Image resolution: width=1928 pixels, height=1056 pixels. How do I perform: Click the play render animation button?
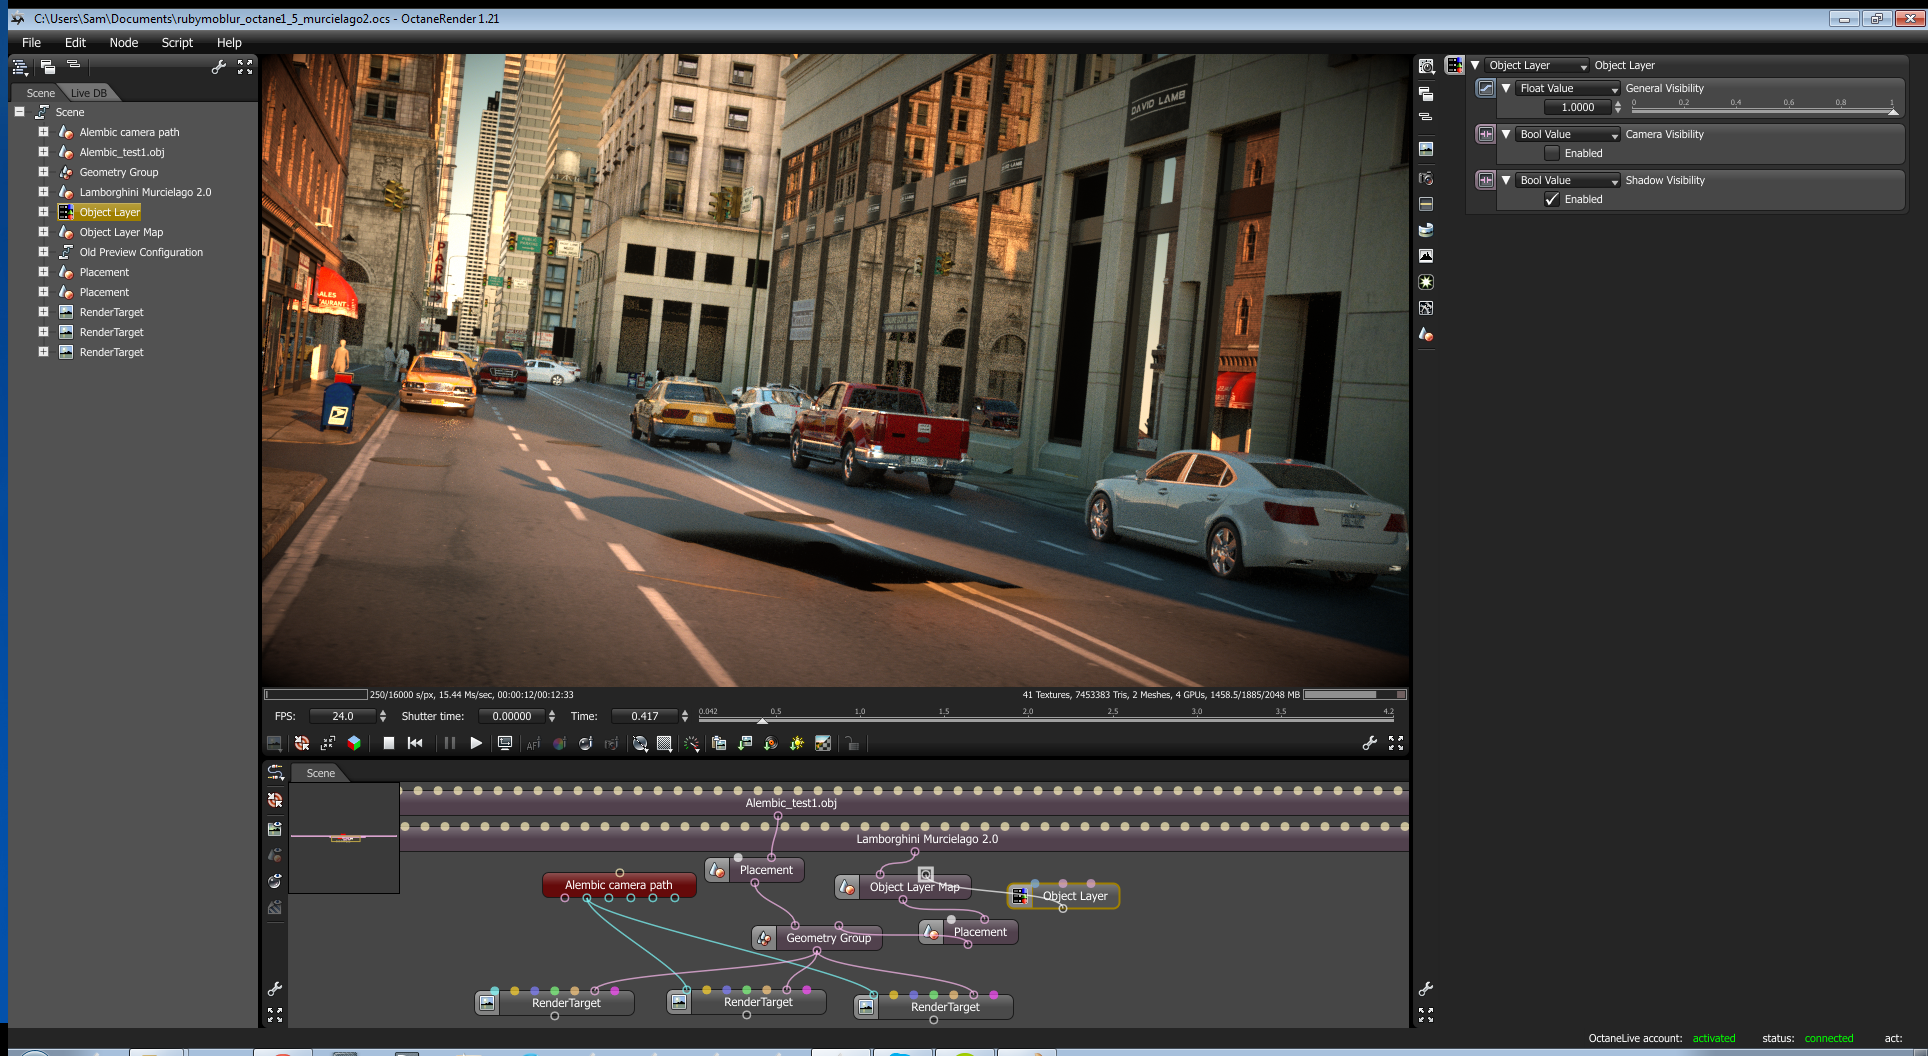[476, 743]
